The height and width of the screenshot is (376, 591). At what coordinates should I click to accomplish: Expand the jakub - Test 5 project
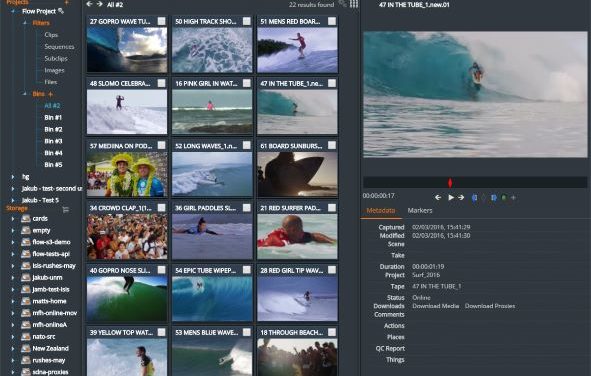[x=13, y=200]
